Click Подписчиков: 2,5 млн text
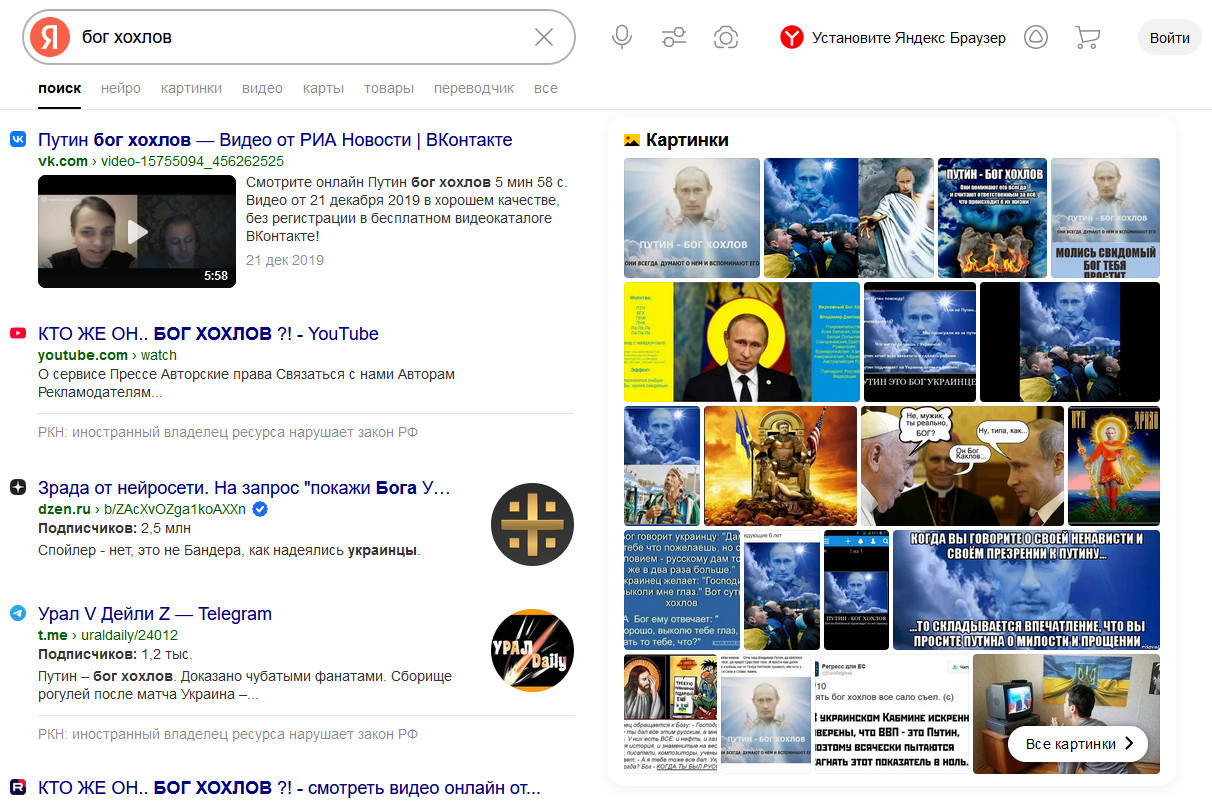 [x=114, y=528]
